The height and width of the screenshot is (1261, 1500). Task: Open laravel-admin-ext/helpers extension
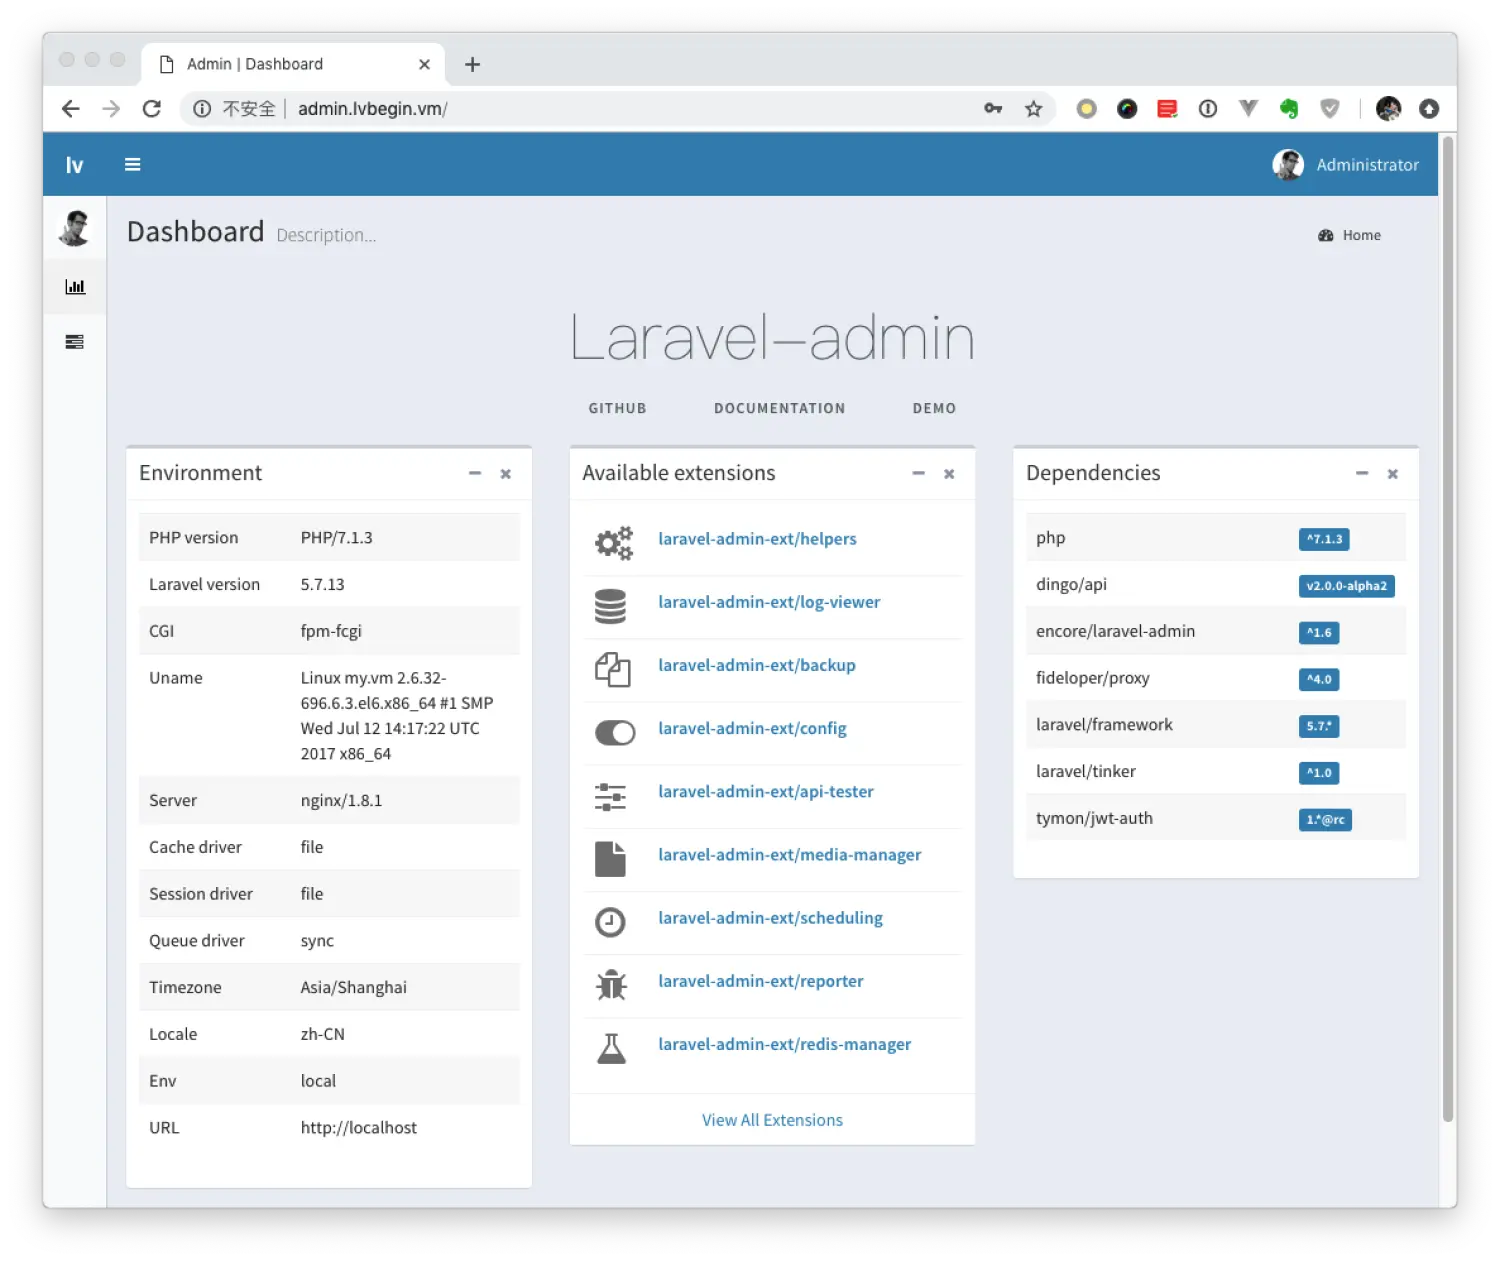[757, 539]
